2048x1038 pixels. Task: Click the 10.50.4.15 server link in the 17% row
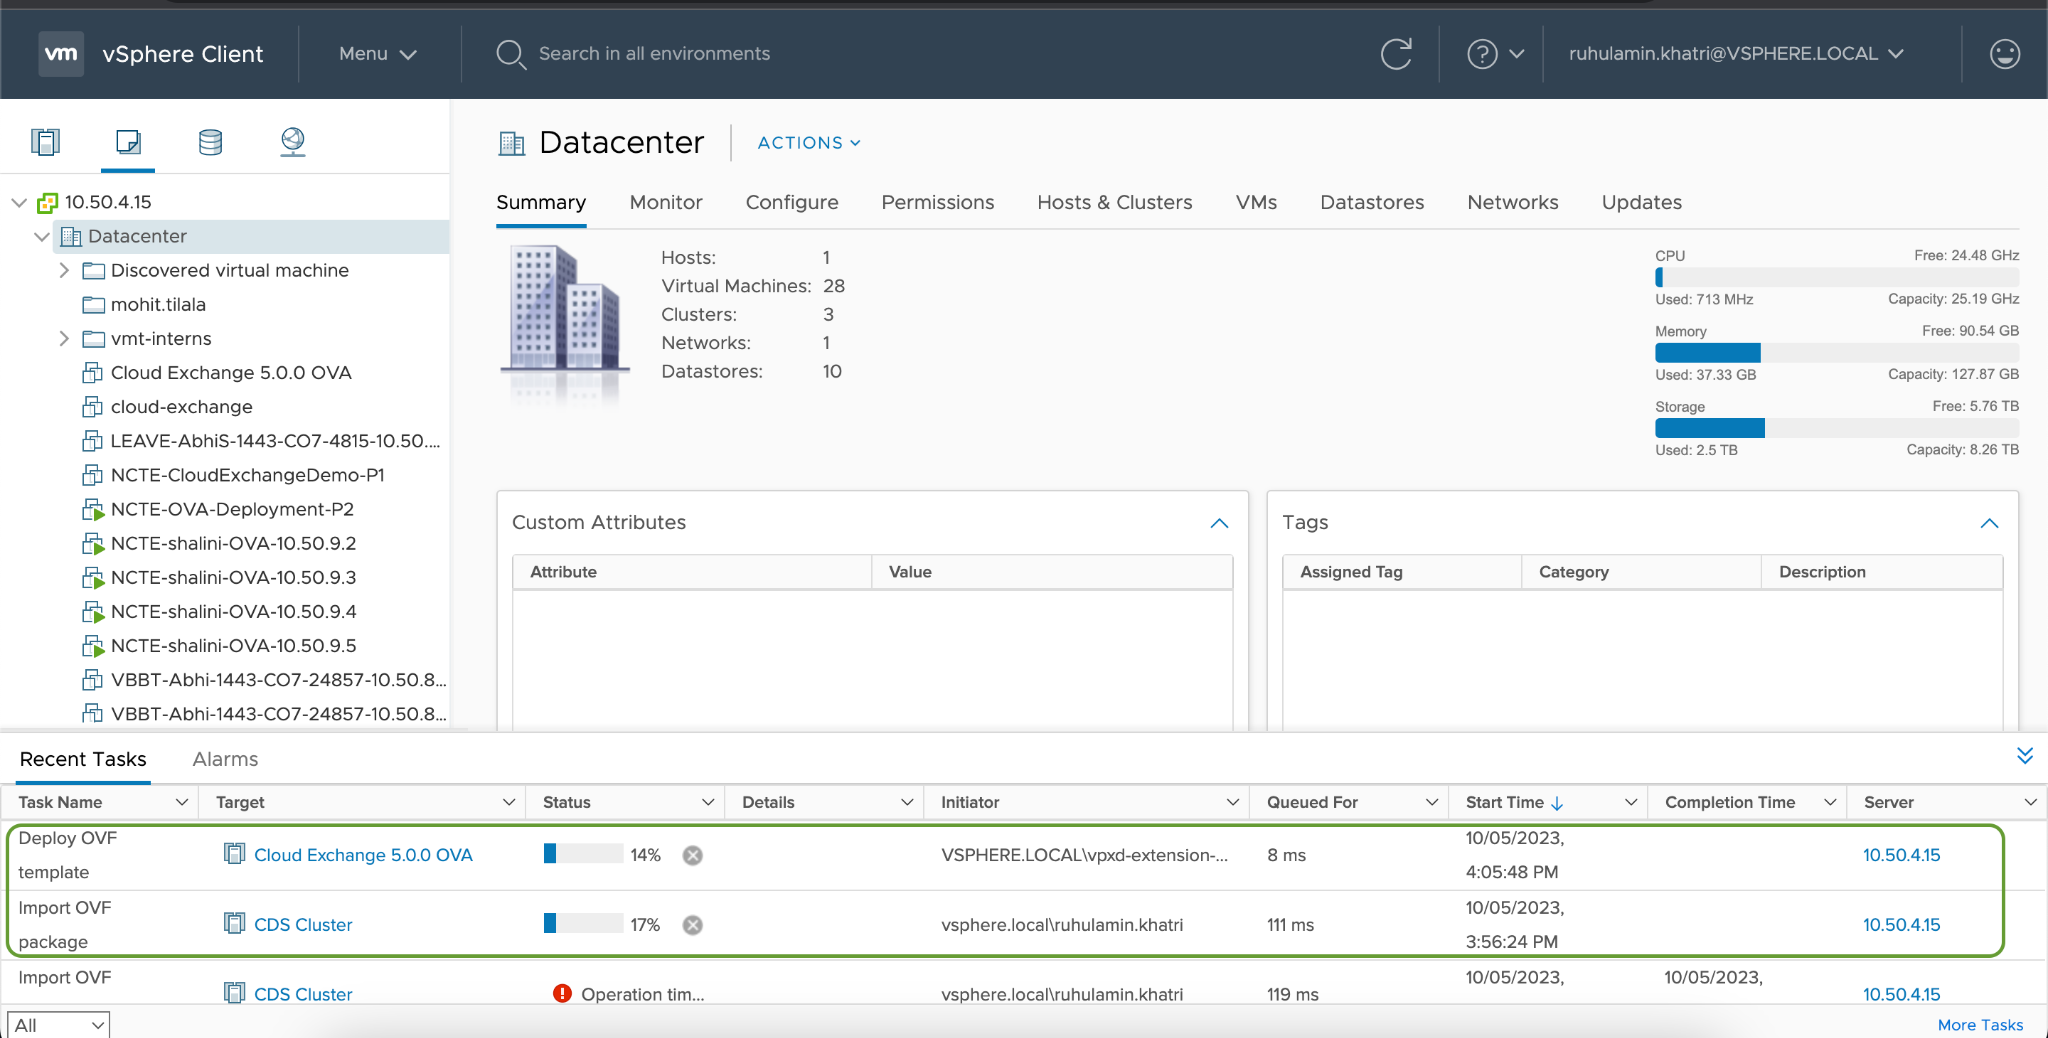tap(1901, 925)
